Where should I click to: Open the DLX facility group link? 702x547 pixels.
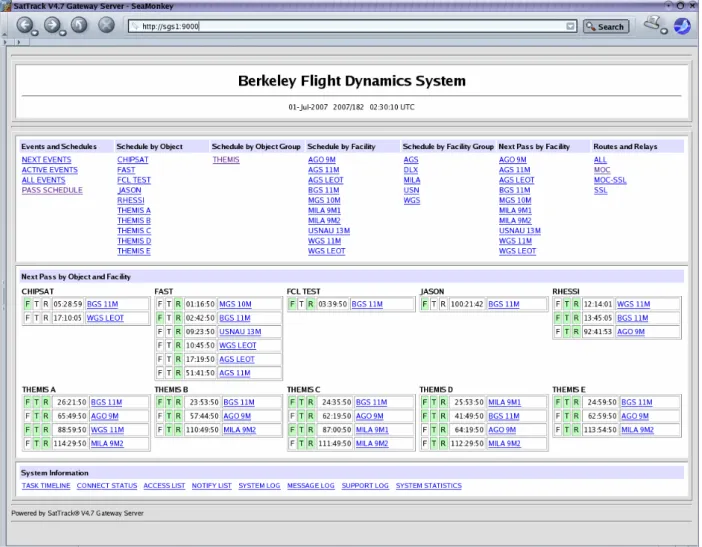point(411,170)
